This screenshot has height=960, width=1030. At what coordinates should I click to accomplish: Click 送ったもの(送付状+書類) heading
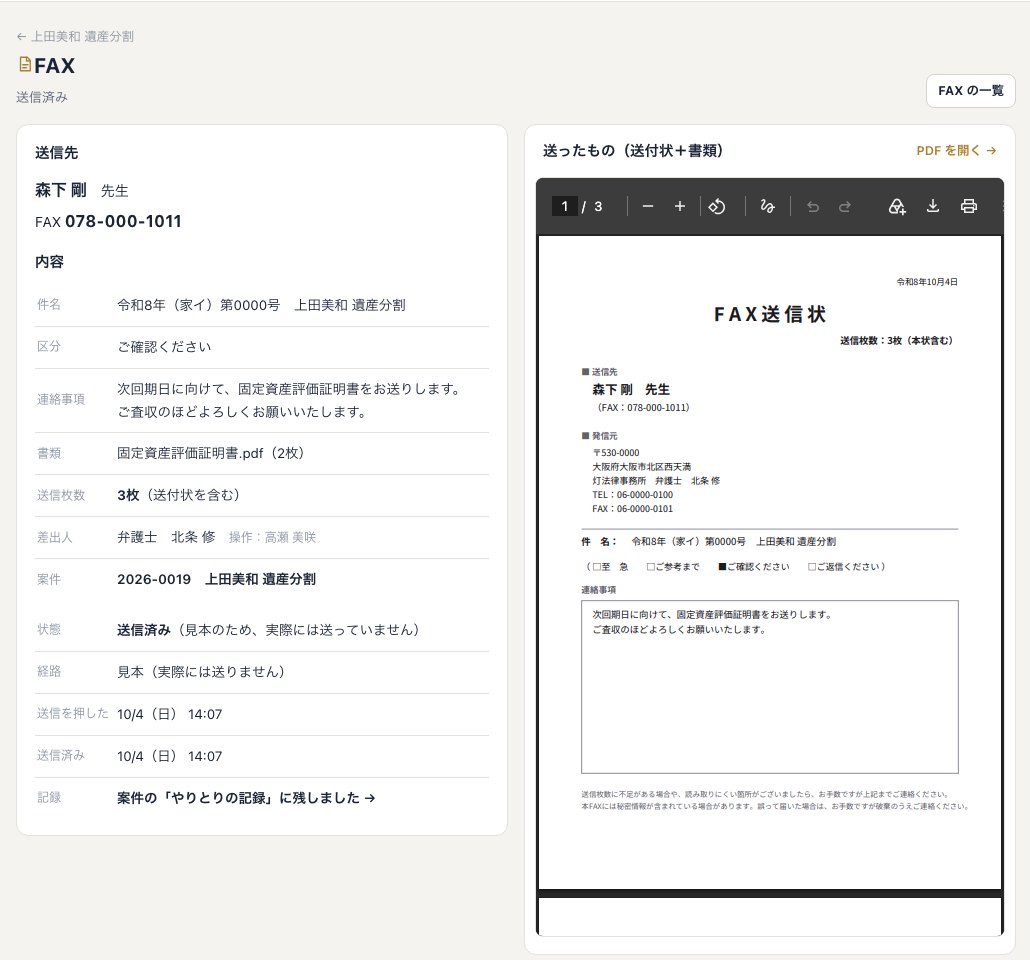click(x=633, y=150)
